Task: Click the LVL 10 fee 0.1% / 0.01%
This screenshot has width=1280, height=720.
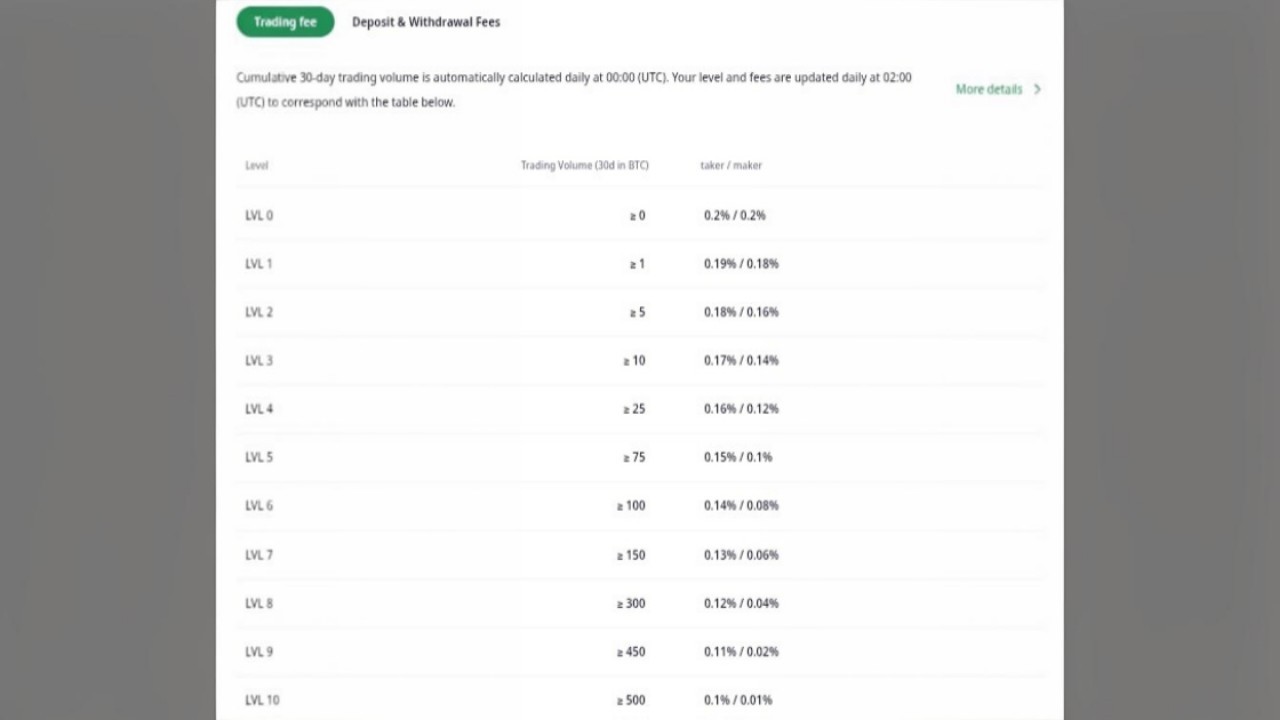Action: point(738,700)
